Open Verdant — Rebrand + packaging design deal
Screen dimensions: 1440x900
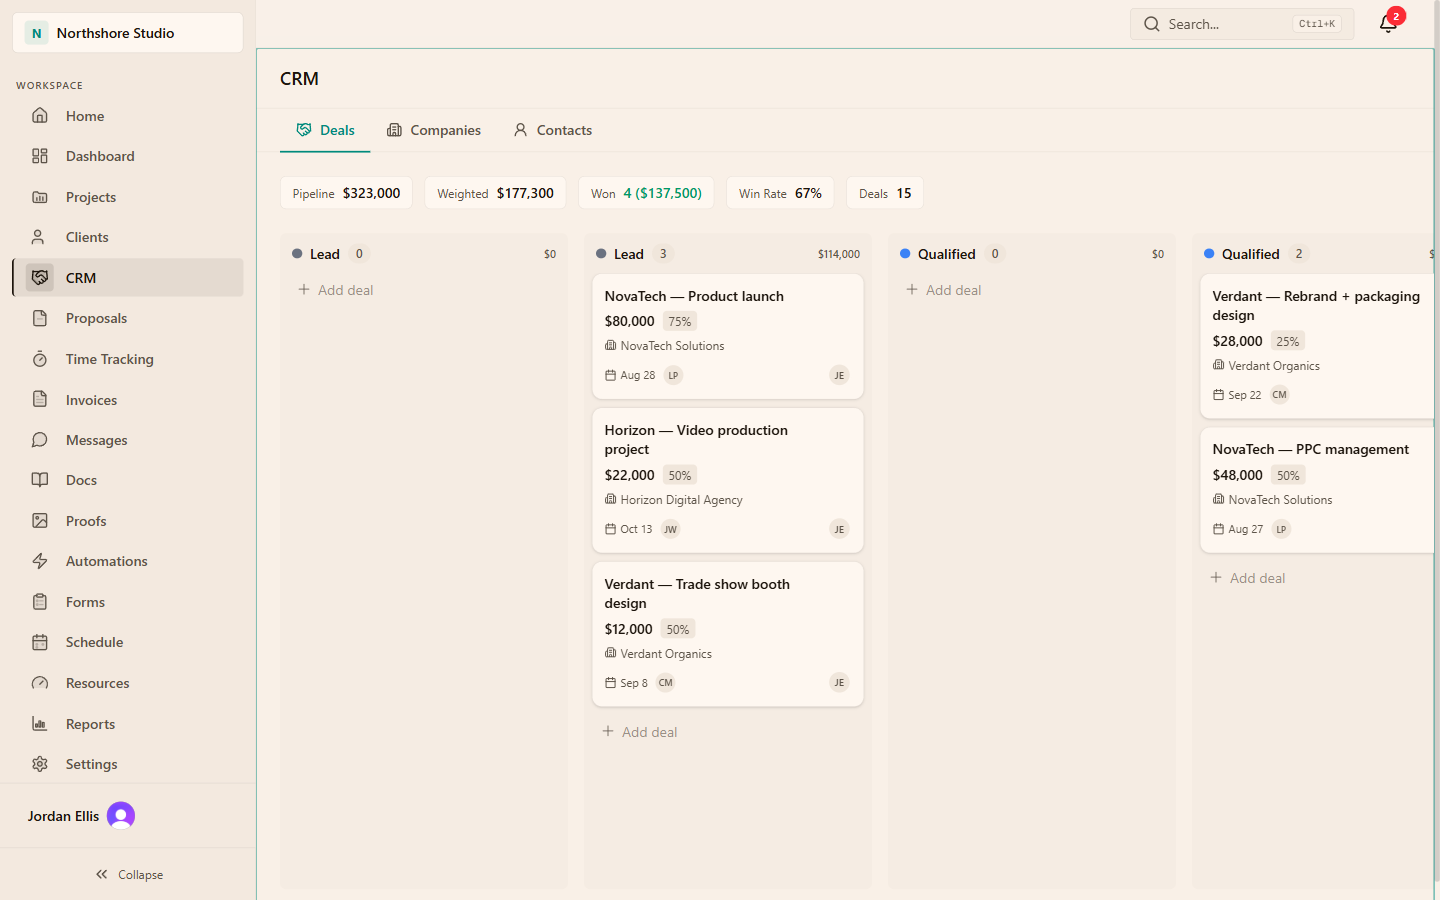pos(1317,346)
